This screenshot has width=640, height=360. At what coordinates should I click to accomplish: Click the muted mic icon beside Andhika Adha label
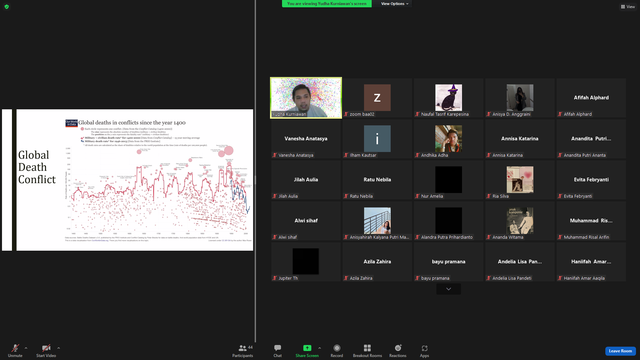tap(417, 155)
